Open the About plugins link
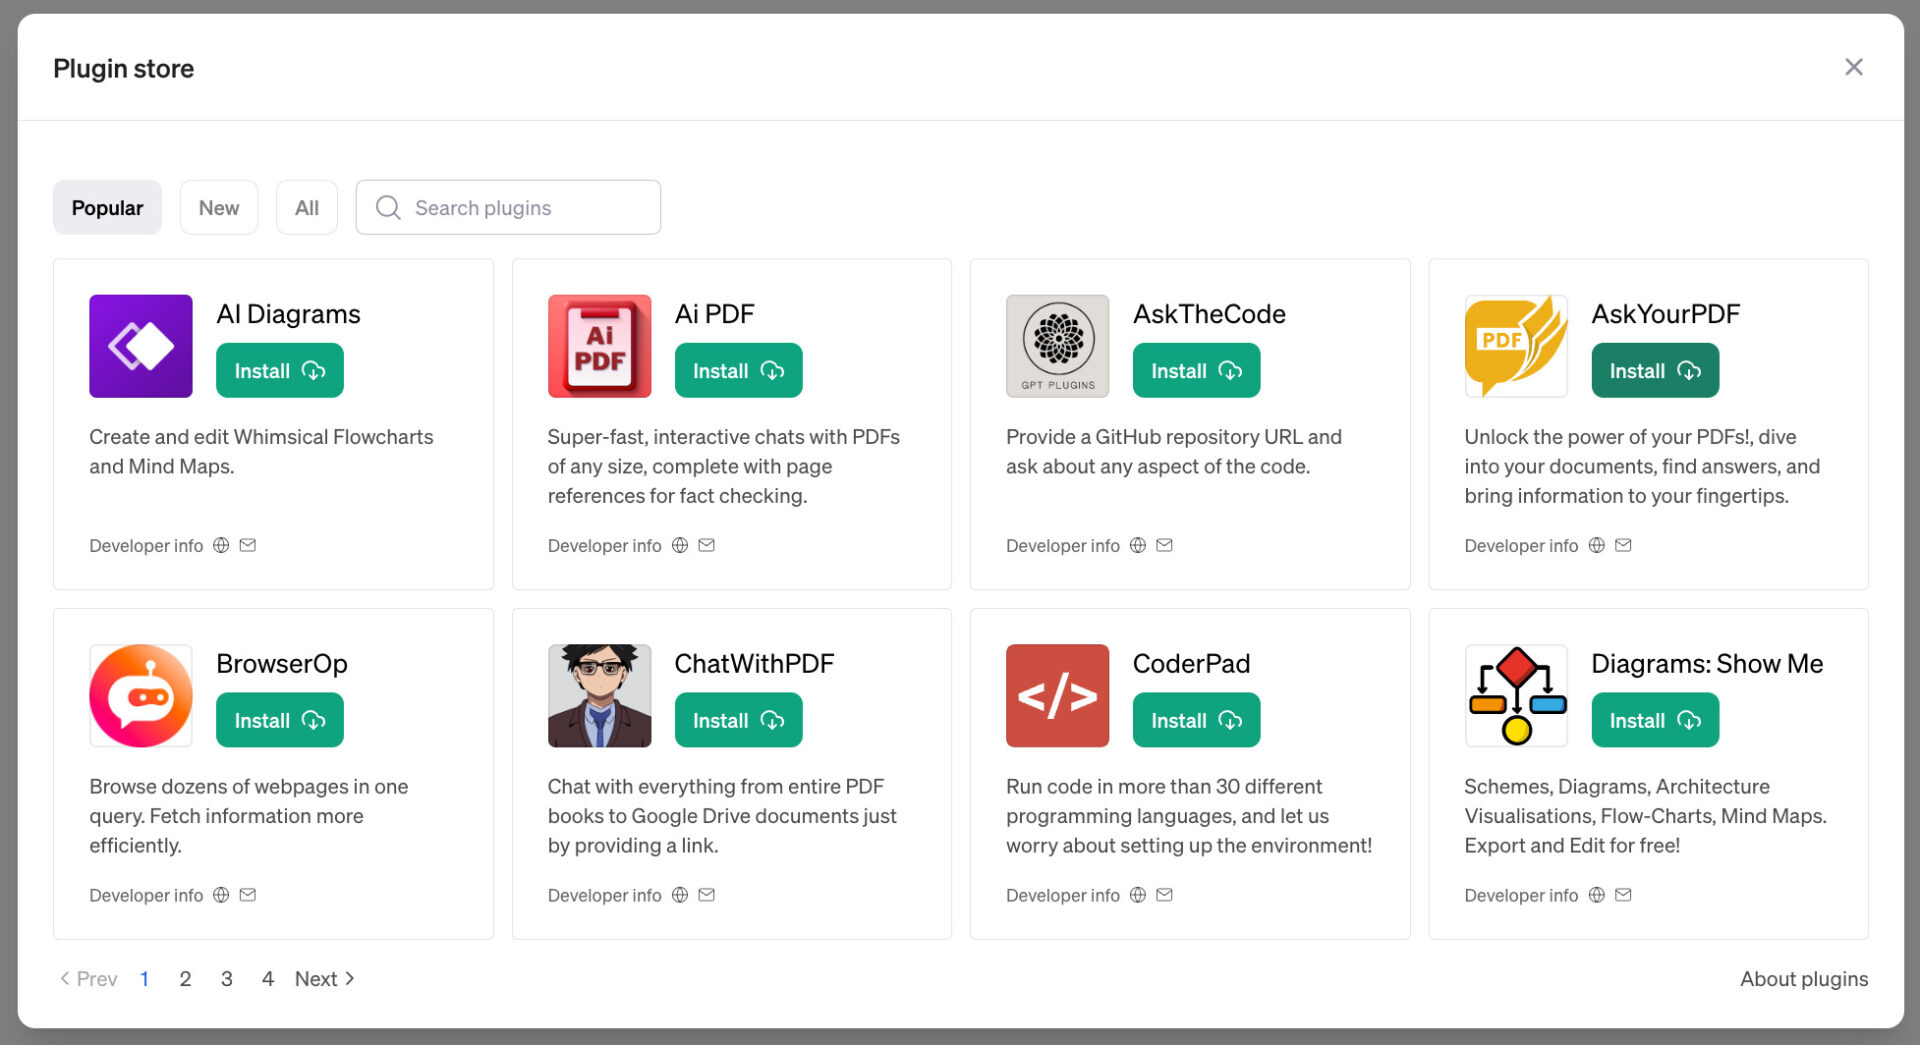This screenshot has width=1920, height=1045. (x=1803, y=979)
